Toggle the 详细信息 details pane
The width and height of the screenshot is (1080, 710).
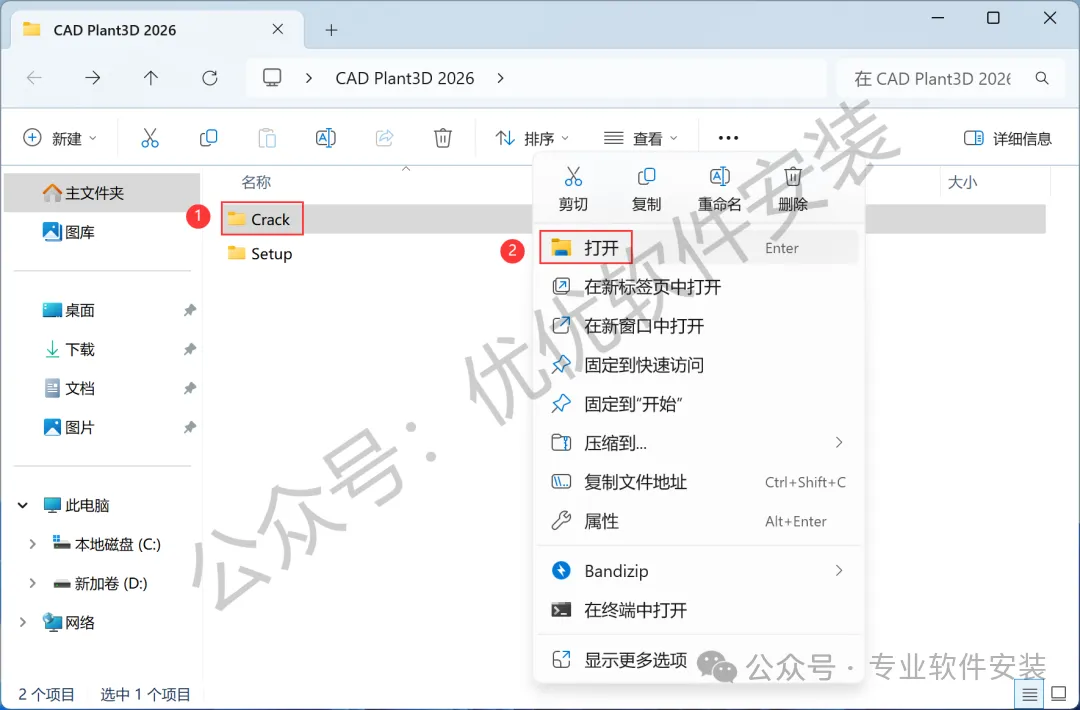1008,138
